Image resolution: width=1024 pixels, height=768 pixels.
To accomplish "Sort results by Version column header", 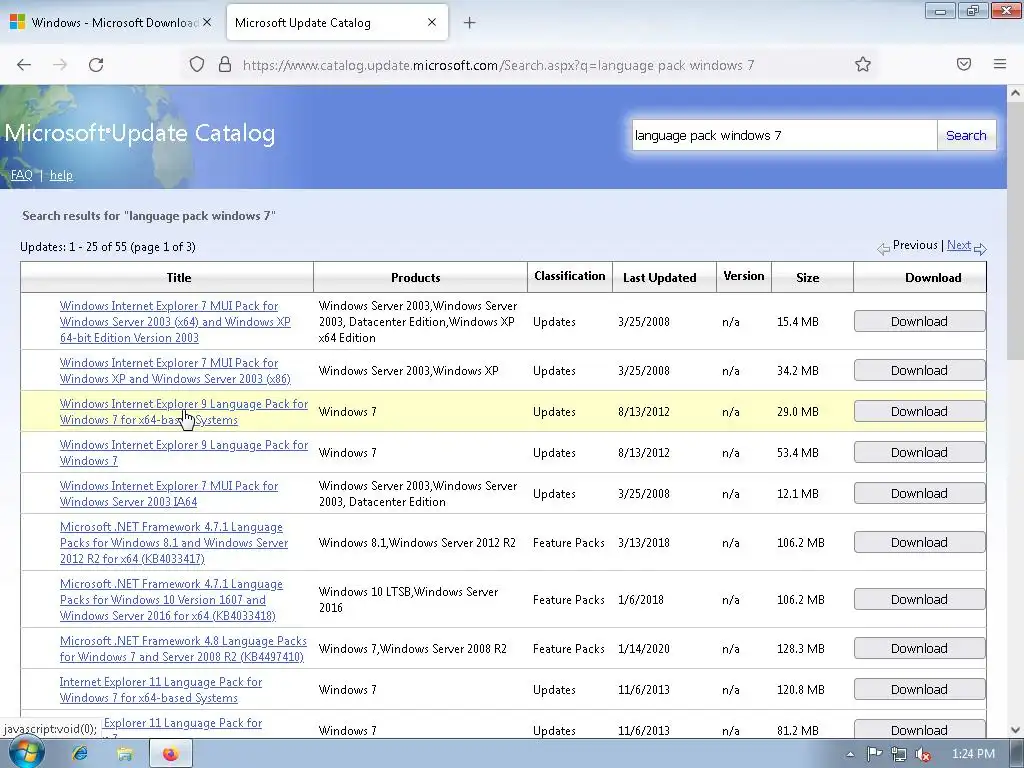I will click(x=744, y=276).
